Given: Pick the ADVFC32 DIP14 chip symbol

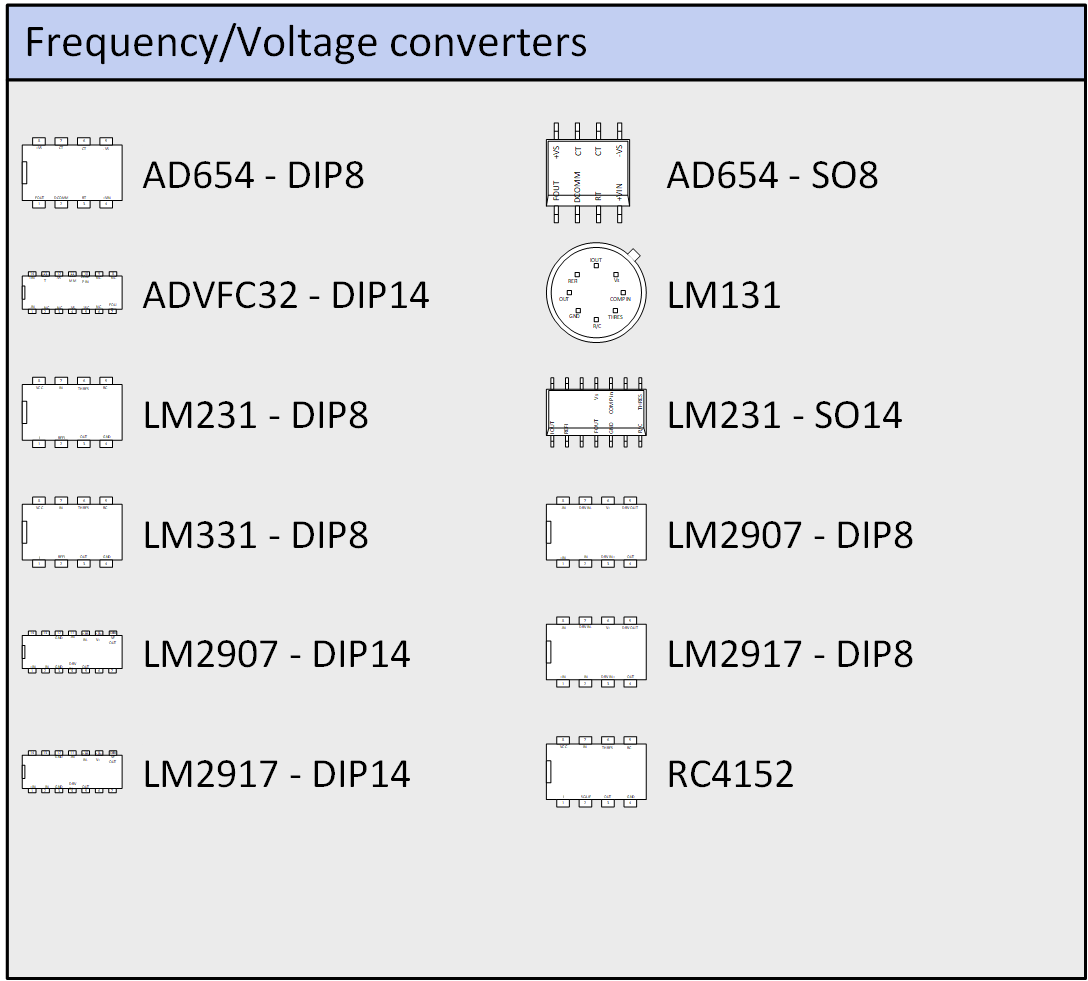Looking at the screenshot, I should pyautogui.click(x=72, y=292).
